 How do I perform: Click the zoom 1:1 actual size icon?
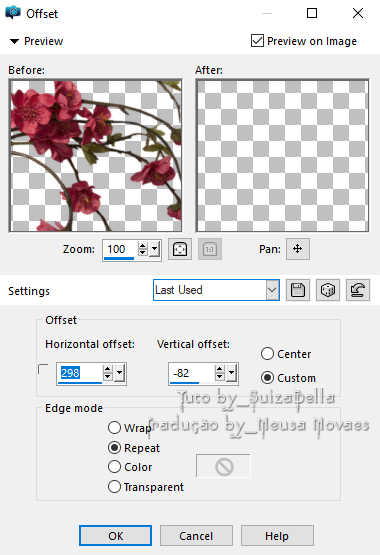point(210,249)
